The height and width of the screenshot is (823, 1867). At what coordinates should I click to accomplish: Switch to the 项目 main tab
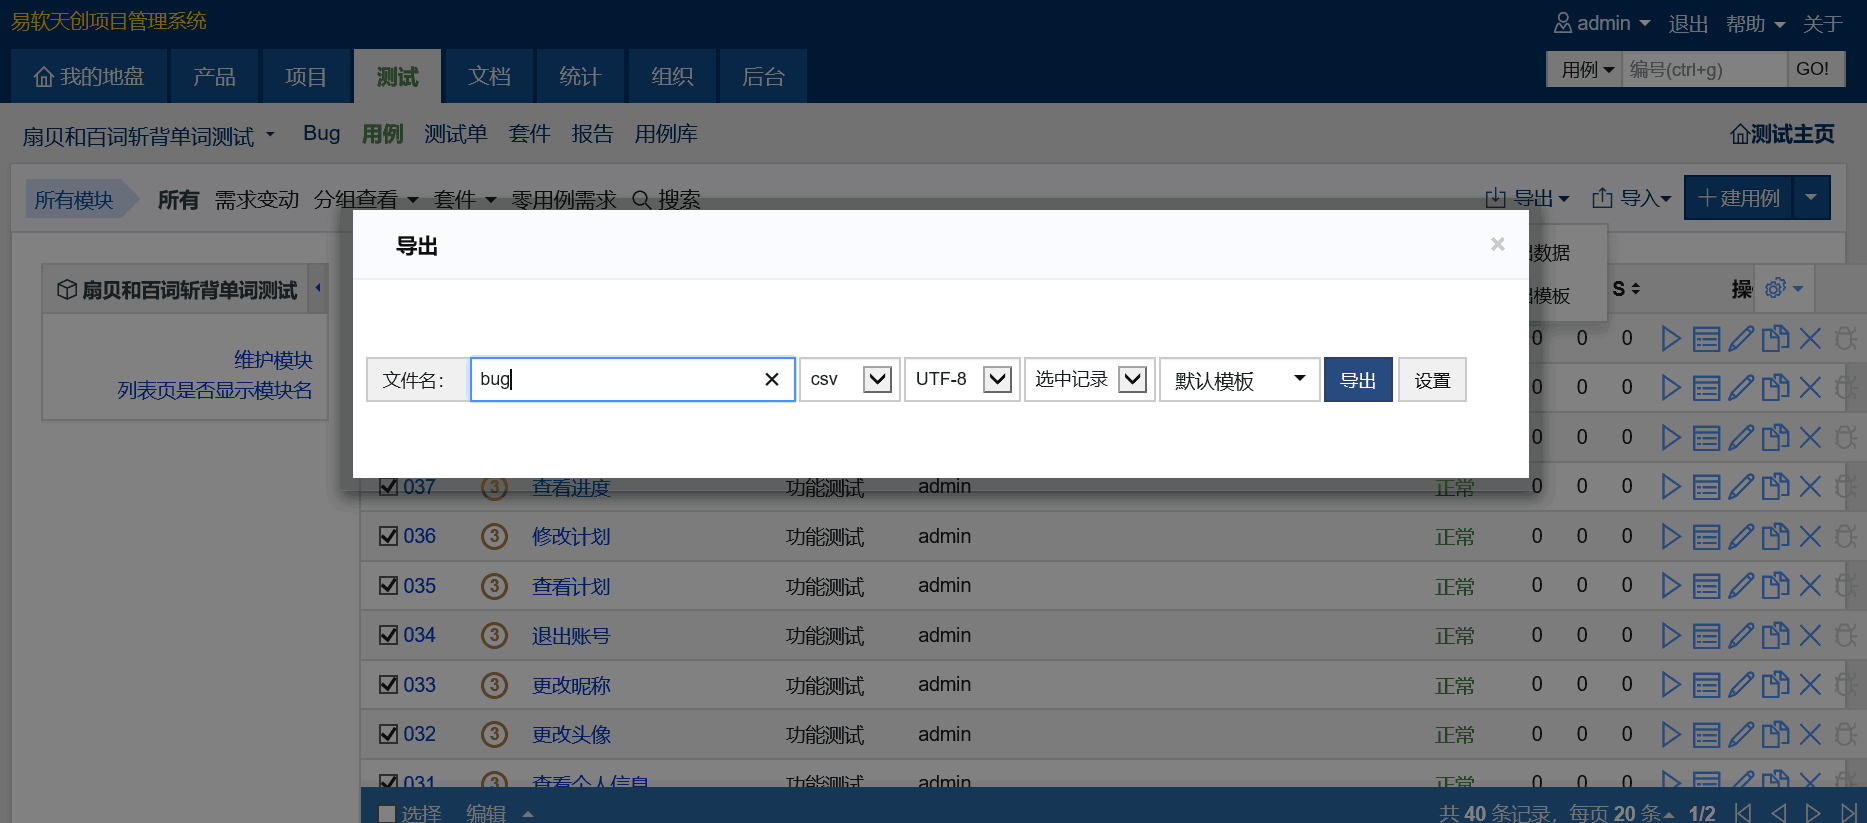pos(306,77)
